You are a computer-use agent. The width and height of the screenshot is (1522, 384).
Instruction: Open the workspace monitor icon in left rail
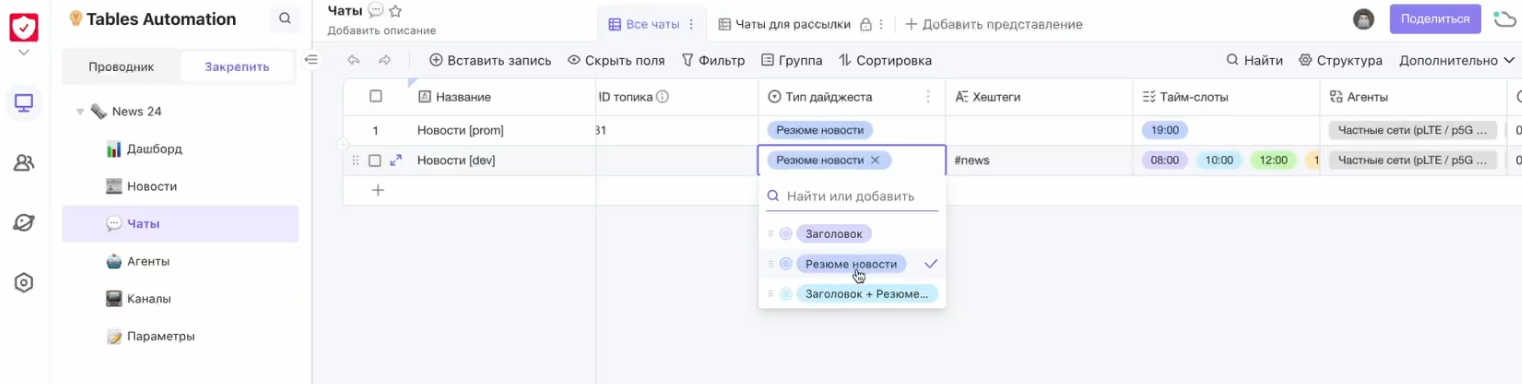pos(24,102)
